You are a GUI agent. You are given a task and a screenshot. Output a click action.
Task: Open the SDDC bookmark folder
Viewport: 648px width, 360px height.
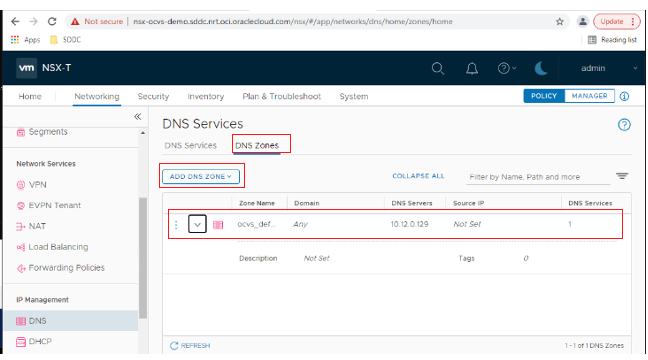pyautogui.click(x=65, y=40)
